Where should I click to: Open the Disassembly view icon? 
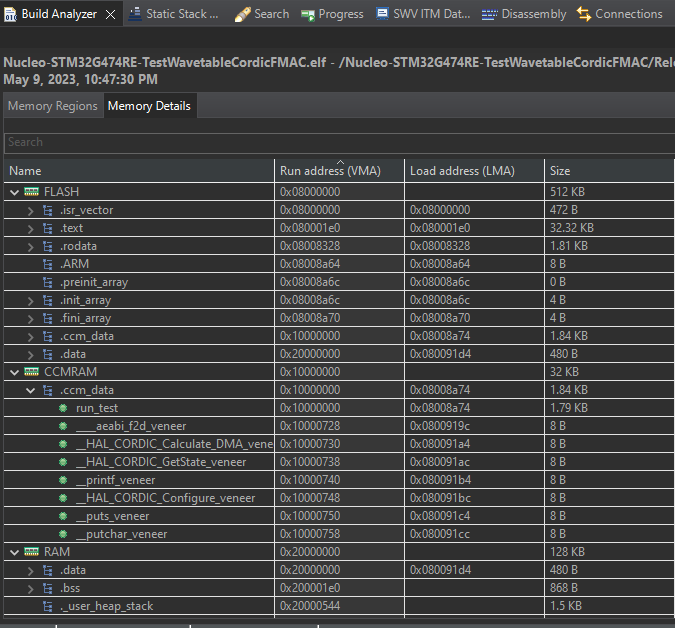(489, 15)
